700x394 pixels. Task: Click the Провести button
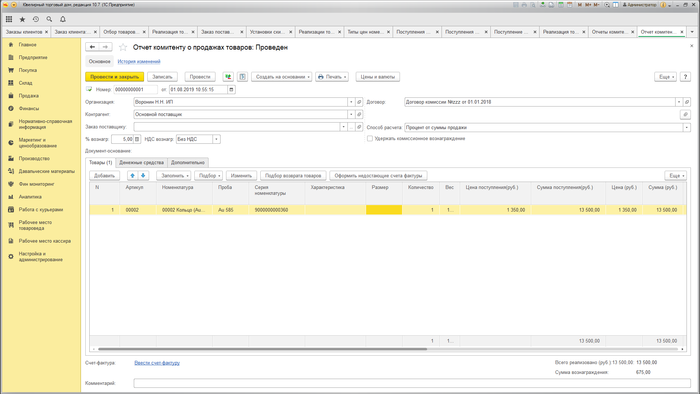(200, 77)
